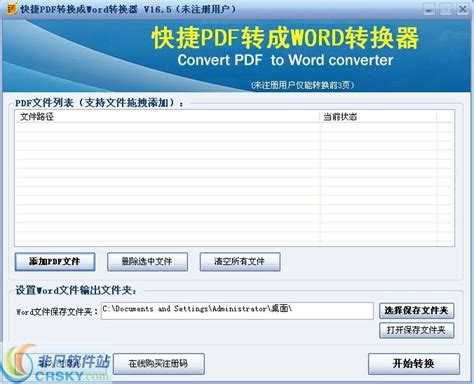Screen dimensions: 474x384
Task: Click the 选择保存文件夹 button
Action: pos(417,311)
